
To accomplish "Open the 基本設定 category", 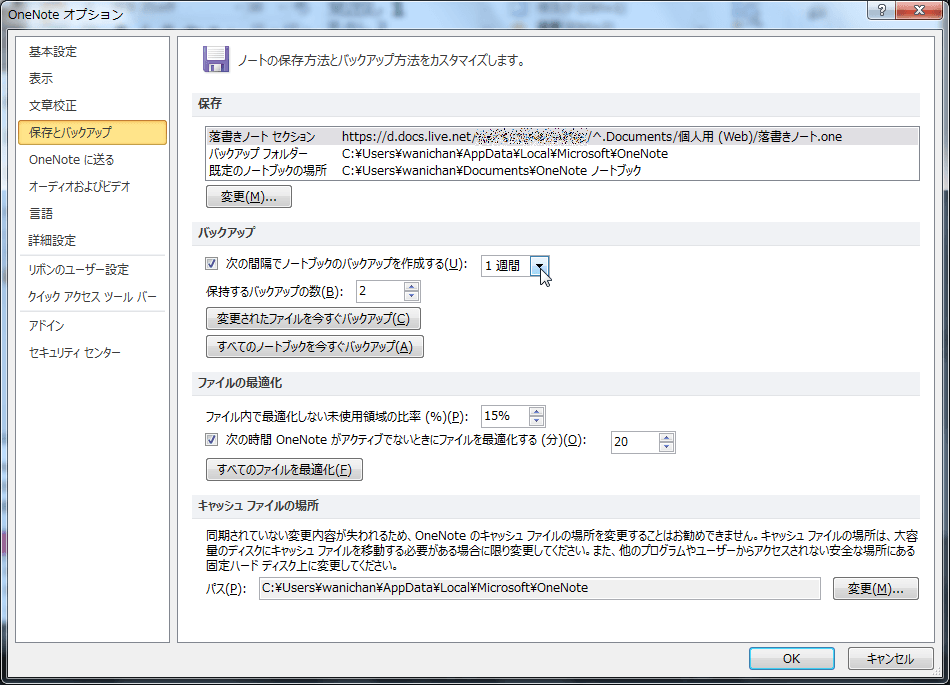I will coord(92,52).
